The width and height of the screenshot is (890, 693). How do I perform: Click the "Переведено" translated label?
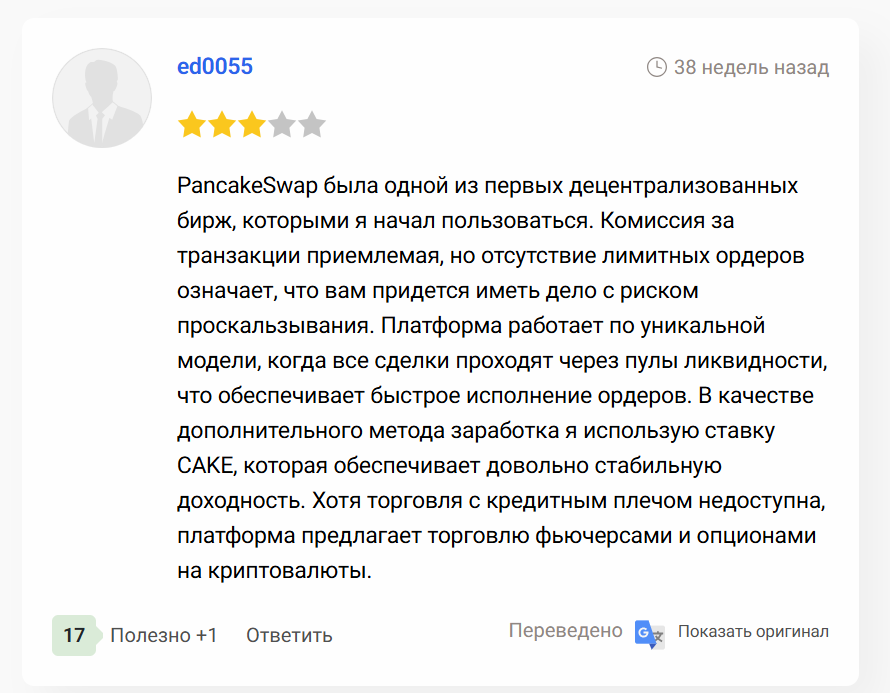pos(565,631)
